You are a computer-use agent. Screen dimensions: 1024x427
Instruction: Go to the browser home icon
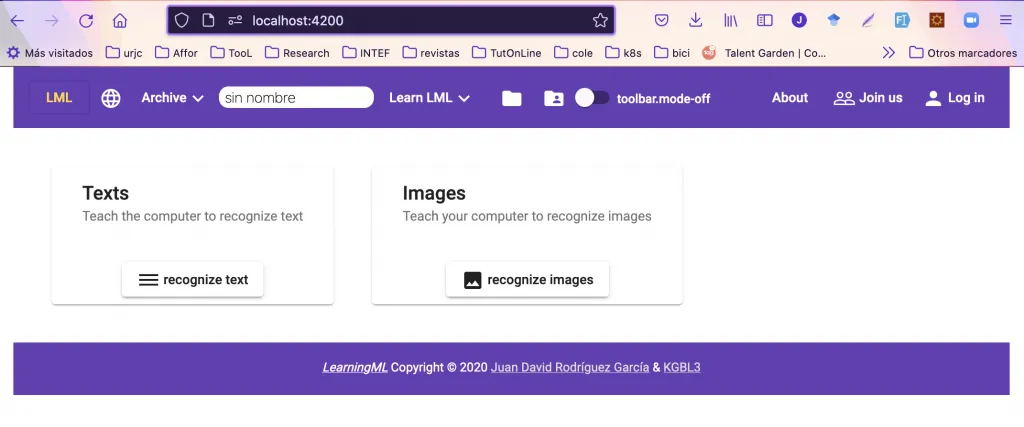pos(120,20)
